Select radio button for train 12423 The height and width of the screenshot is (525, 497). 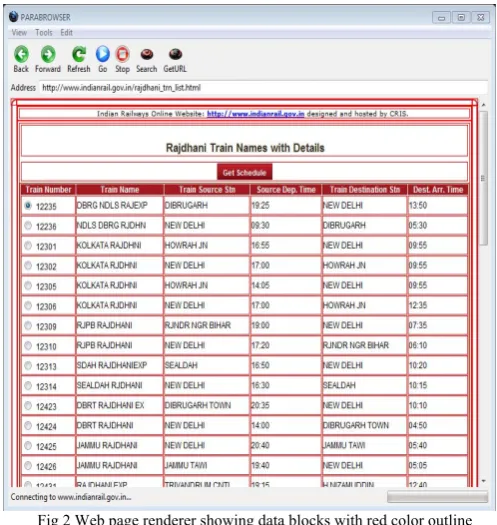pyautogui.click(x=28, y=406)
